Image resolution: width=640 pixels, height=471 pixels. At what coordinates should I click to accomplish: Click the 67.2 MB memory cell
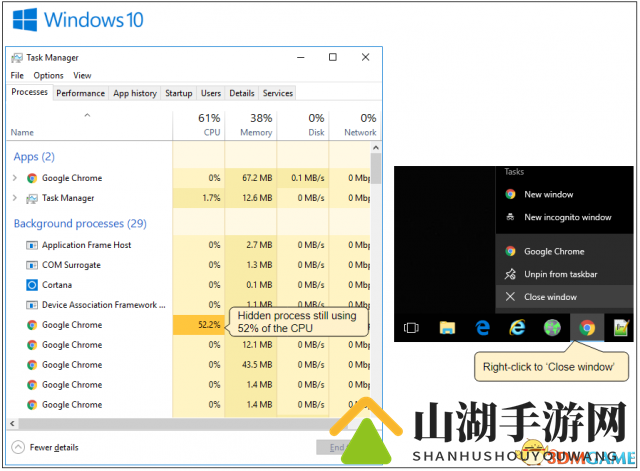point(251,178)
